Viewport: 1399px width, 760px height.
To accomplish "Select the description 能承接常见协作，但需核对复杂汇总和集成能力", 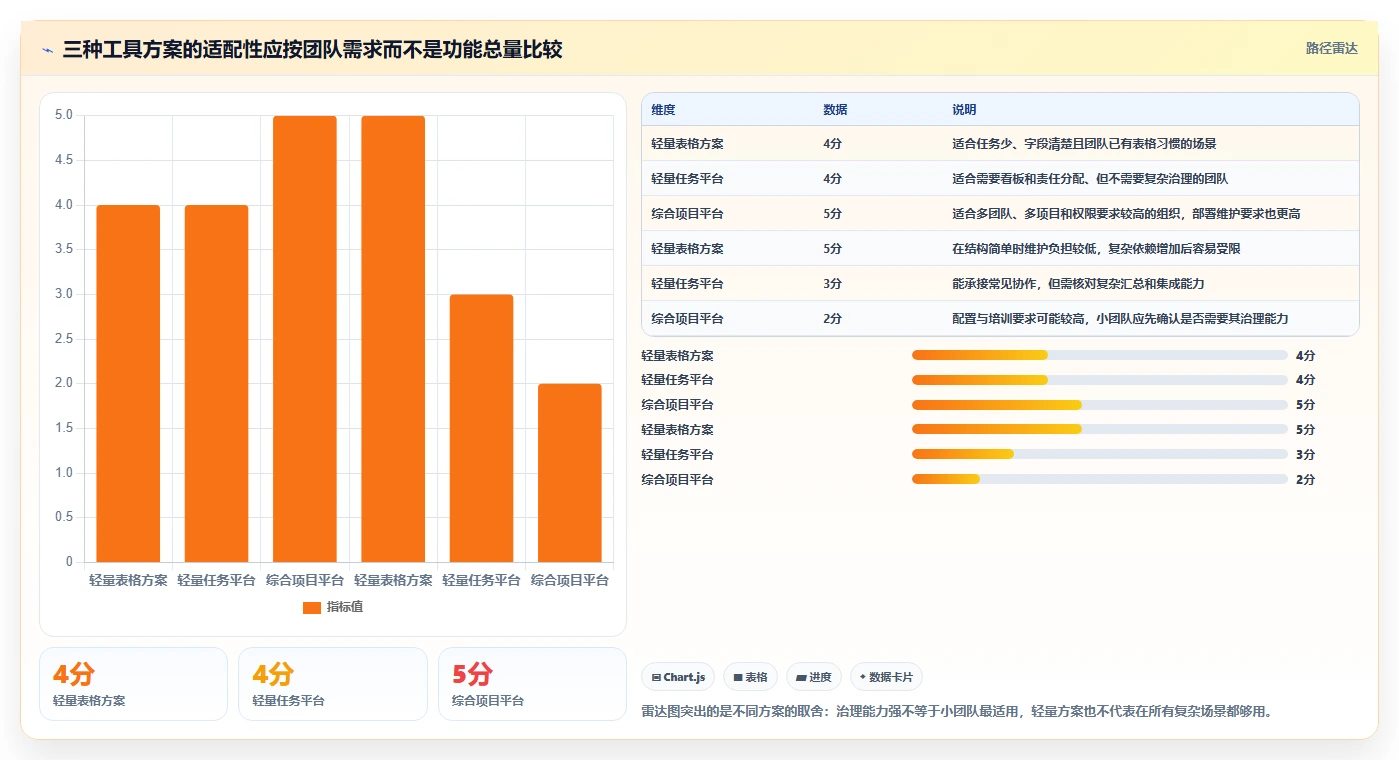I will [x=1078, y=284].
